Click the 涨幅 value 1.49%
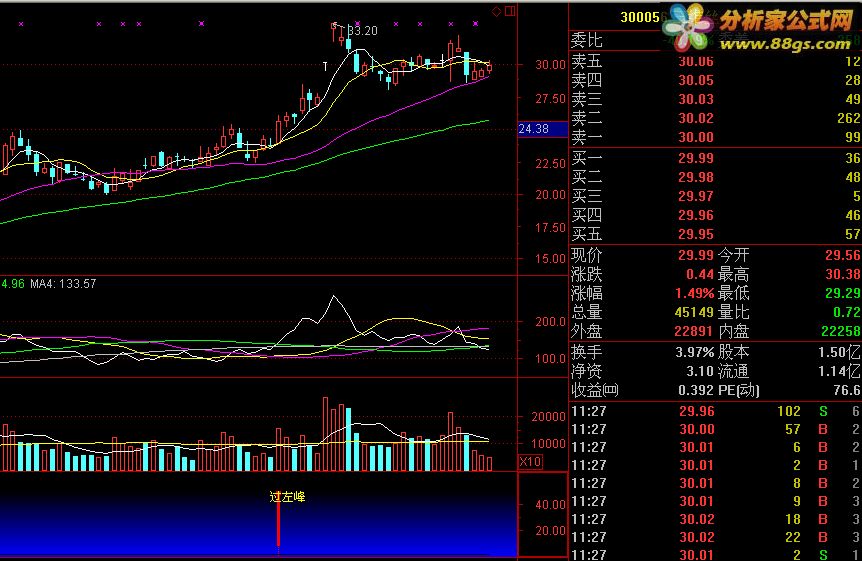 [x=694, y=293]
